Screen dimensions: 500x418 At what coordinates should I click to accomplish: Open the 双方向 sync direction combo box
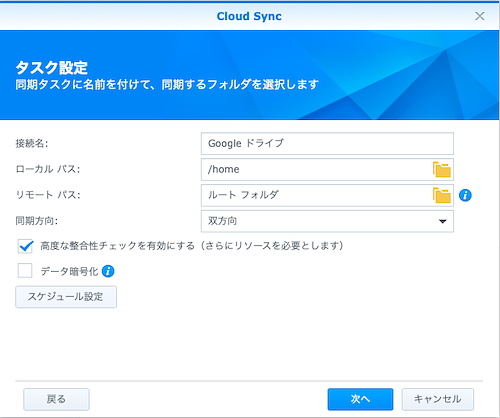pyautogui.click(x=327, y=221)
